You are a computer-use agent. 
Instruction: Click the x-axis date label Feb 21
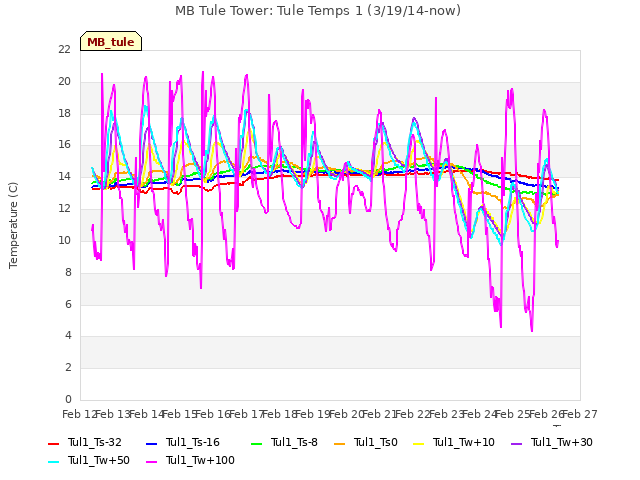click(x=379, y=414)
